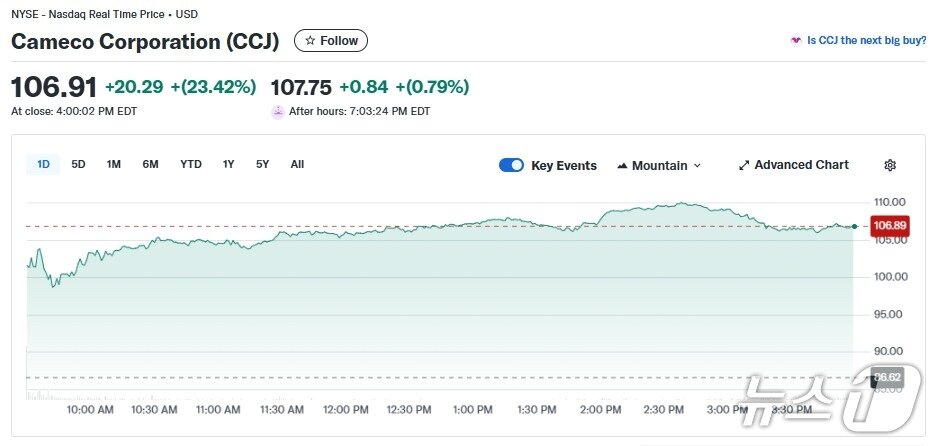Viewport: 935px width, 446px height.
Task: Click the red 106.89 current price label
Action: (x=889, y=226)
